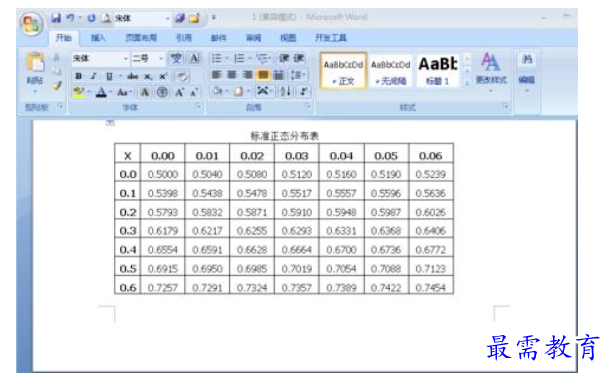Image resolution: width=608 pixels, height=379 pixels.
Task: Toggle Subscript formatting
Action: [148, 76]
